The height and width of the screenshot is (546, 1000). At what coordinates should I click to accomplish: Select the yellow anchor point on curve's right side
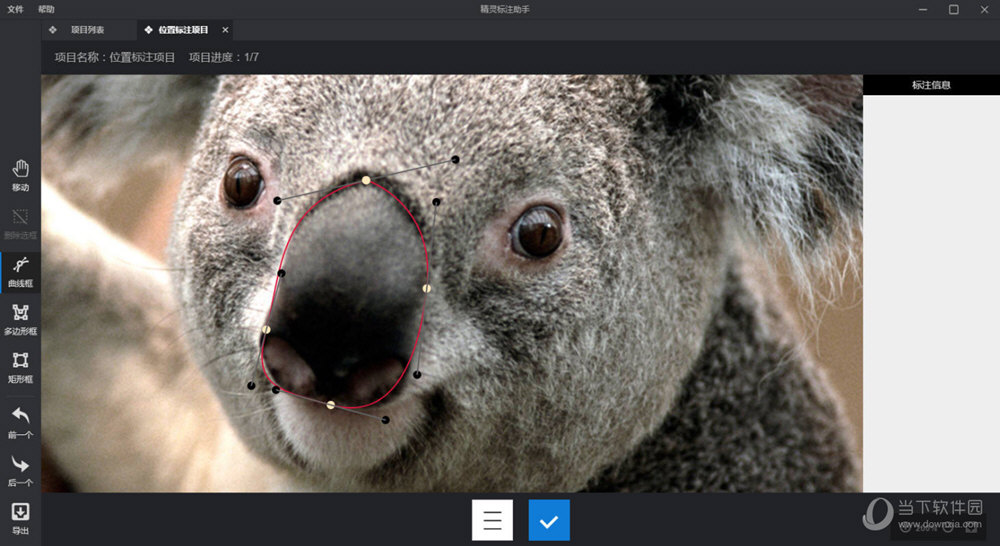[427, 288]
